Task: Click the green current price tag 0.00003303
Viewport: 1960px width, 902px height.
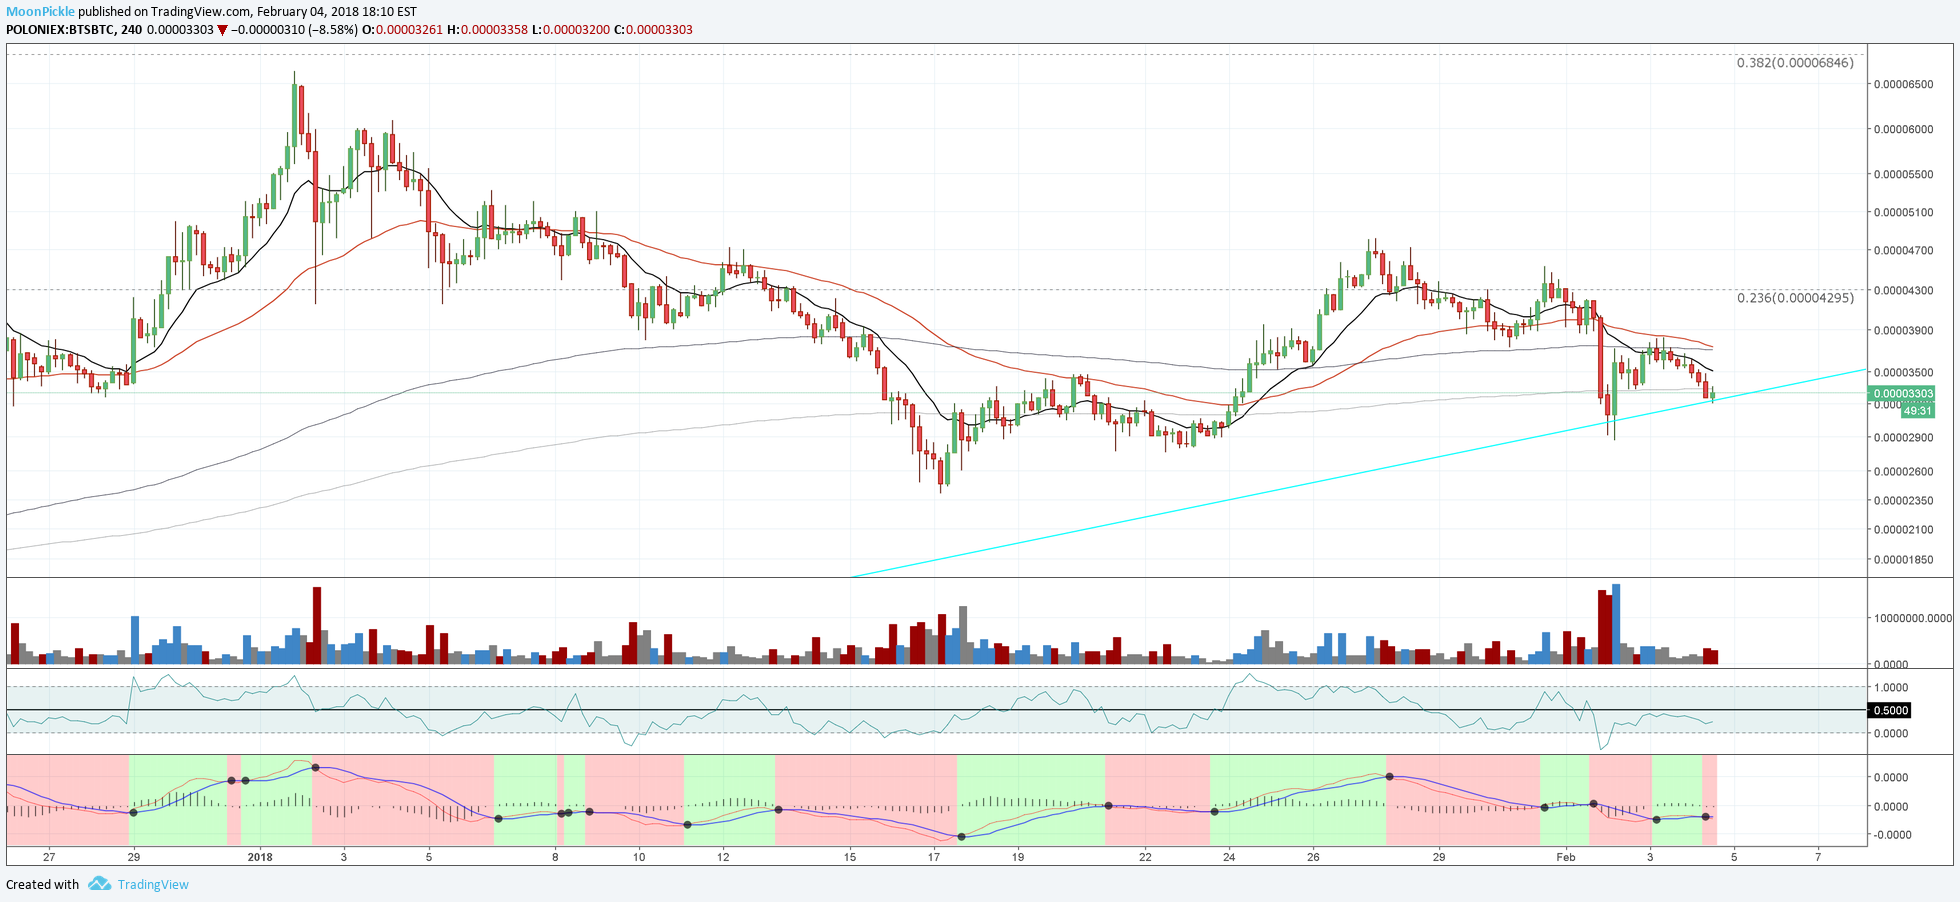Action: tap(1902, 394)
